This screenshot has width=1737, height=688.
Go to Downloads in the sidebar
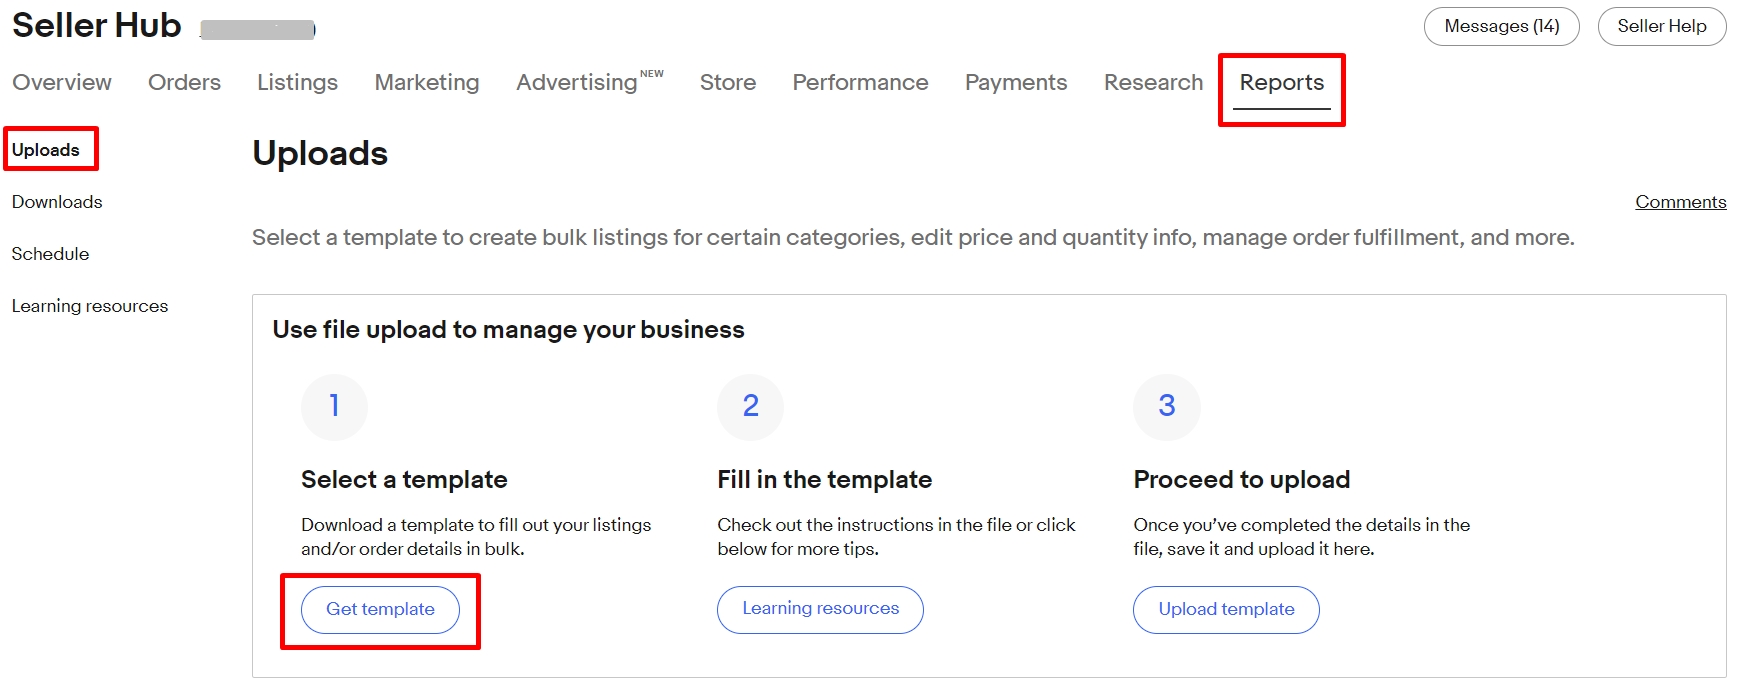click(x=56, y=202)
